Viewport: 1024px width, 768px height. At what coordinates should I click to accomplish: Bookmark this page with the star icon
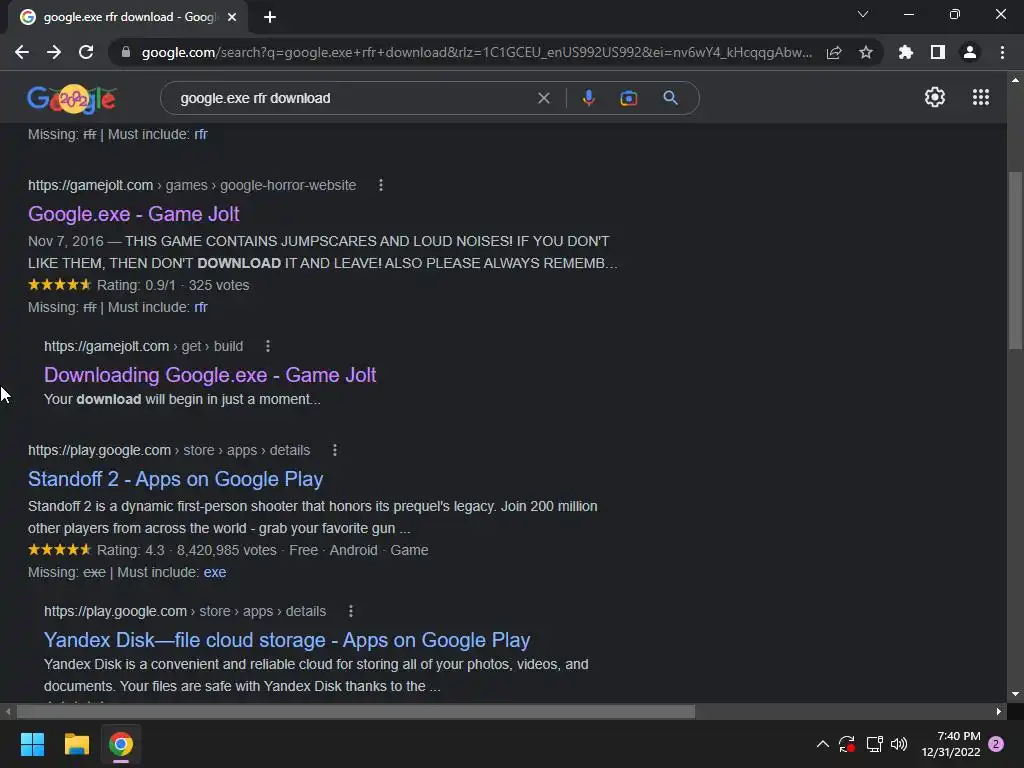tap(866, 52)
